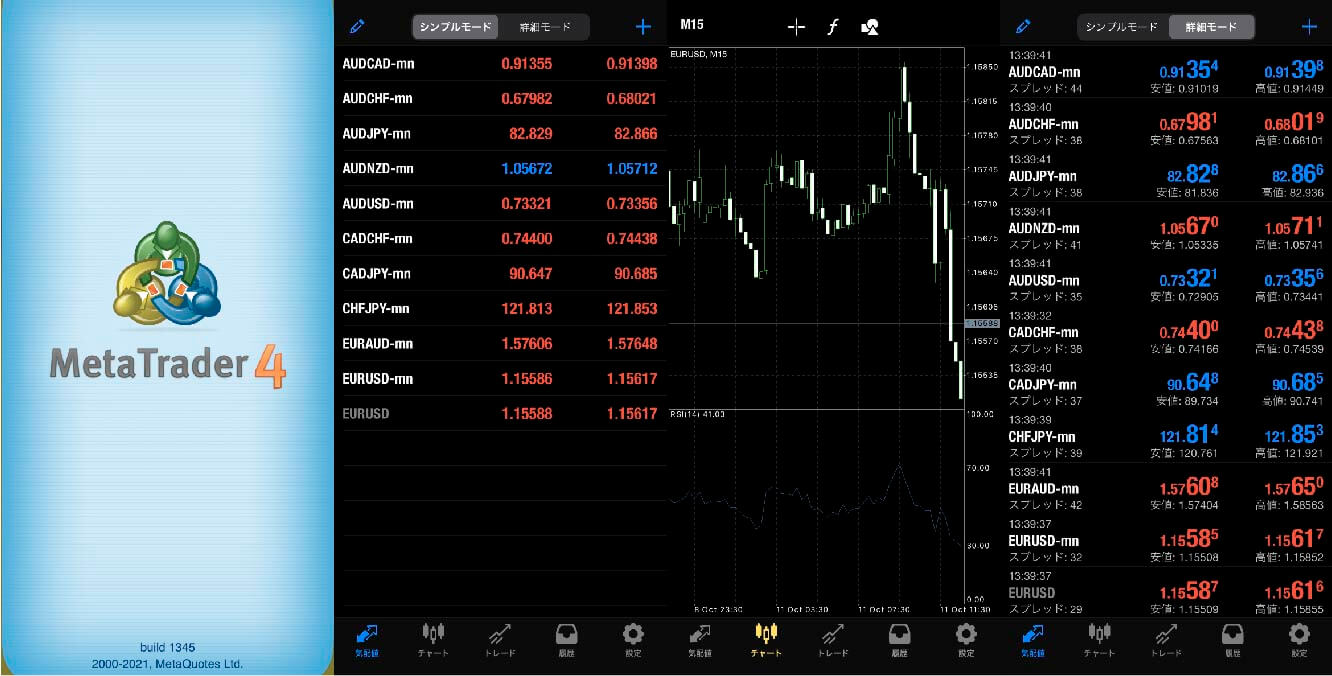Select highlighted 詳細モード segment in detailed quotes screen
Viewport: 1332px width, 676px height.
[1211, 27]
